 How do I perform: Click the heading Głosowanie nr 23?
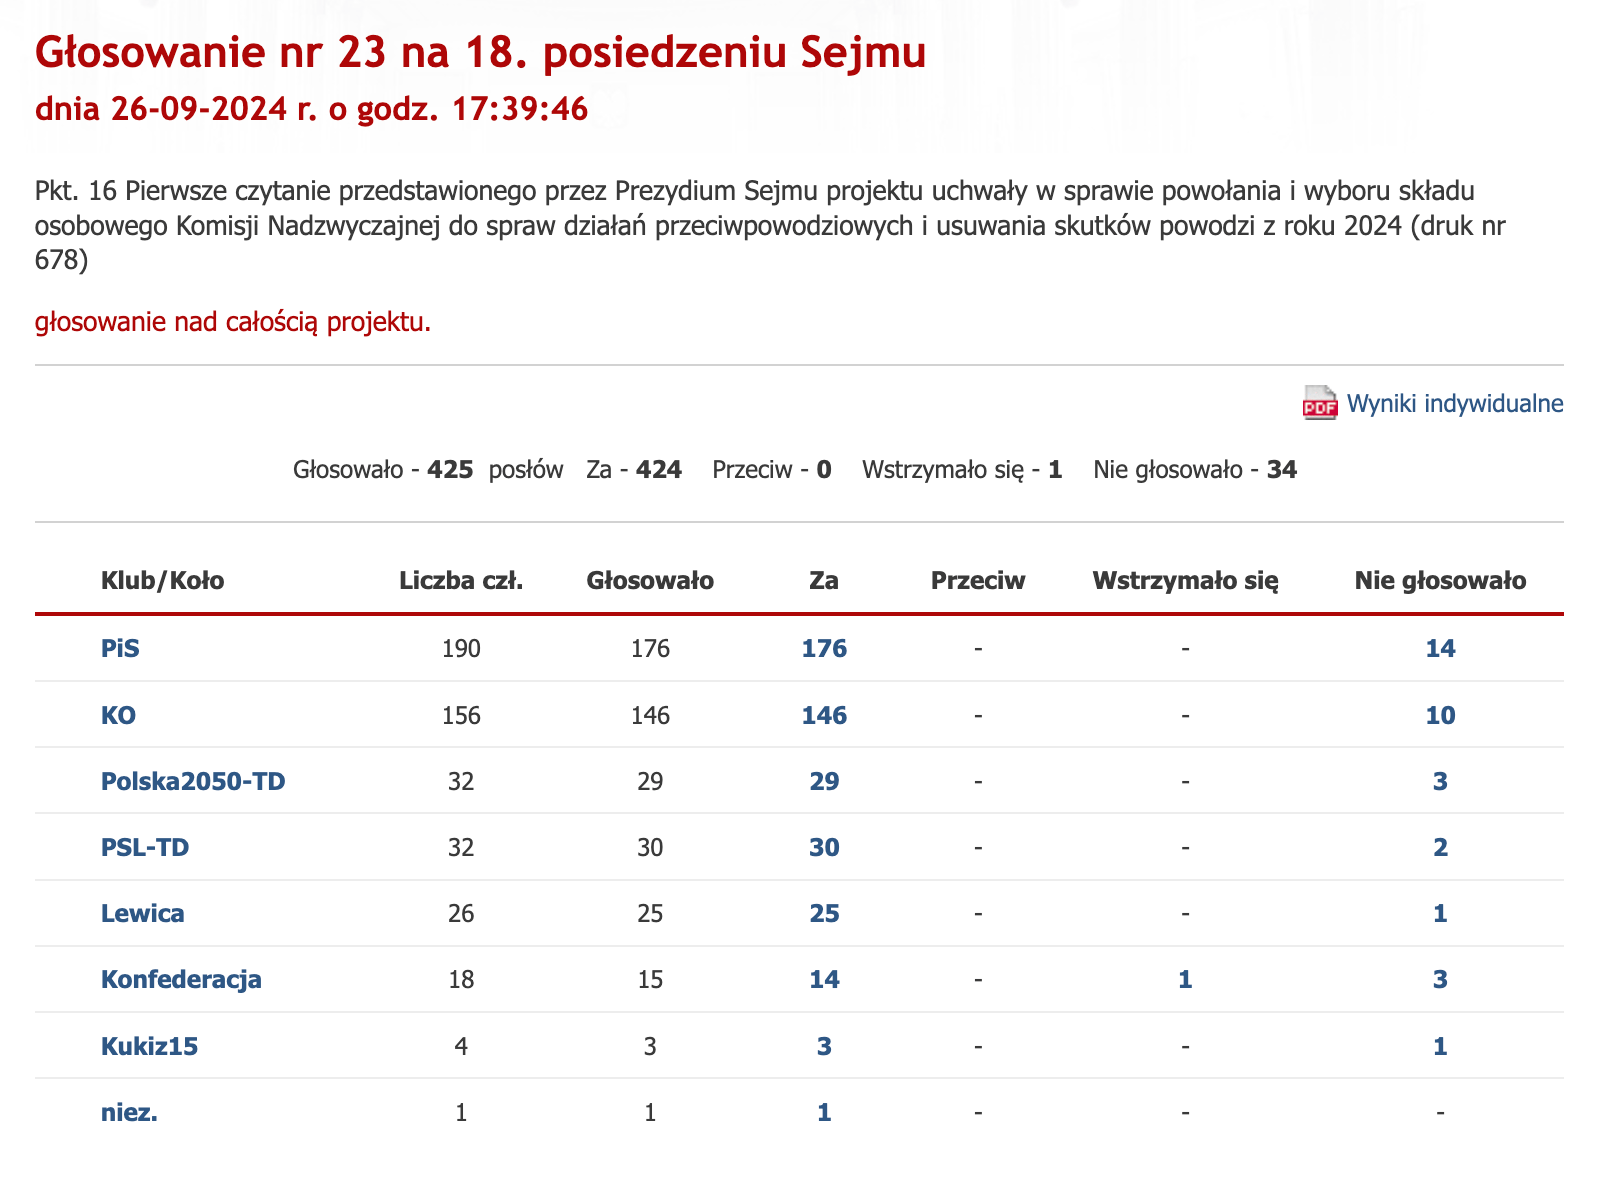tap(481, 53)
